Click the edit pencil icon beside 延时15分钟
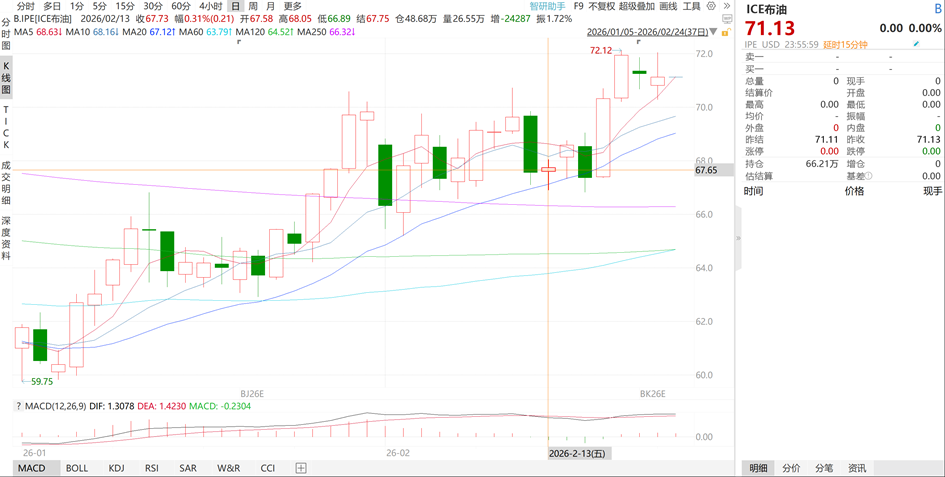The image size is (945, 477). 917,44
